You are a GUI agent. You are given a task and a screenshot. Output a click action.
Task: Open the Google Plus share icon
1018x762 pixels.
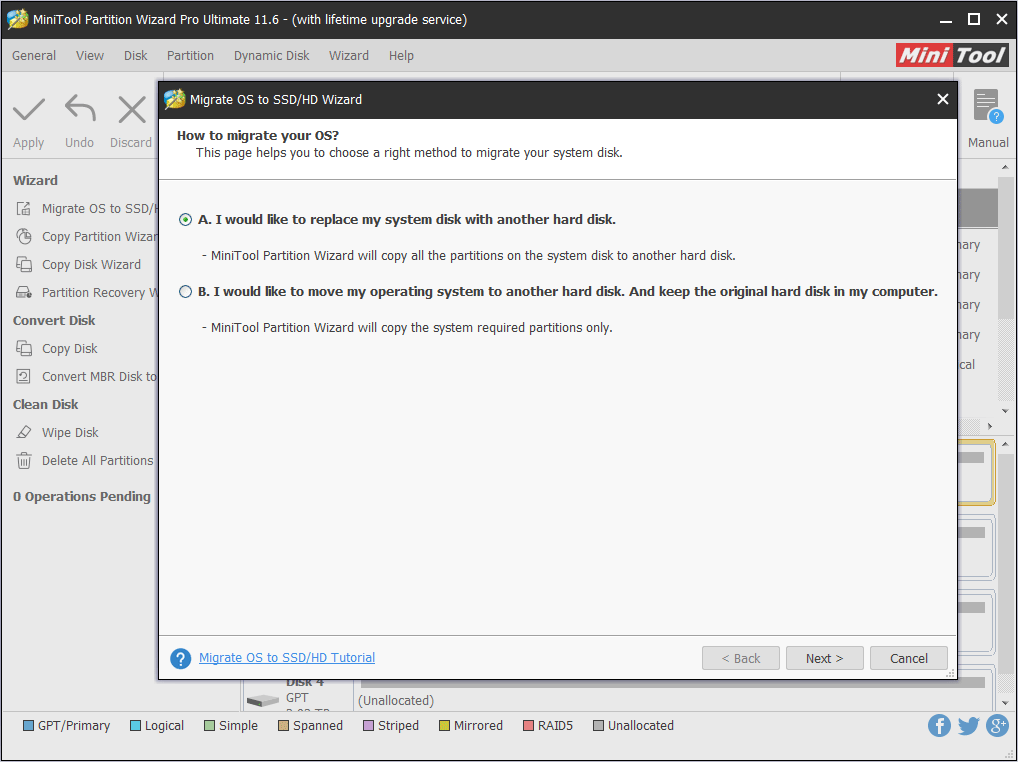coord(997,725)
